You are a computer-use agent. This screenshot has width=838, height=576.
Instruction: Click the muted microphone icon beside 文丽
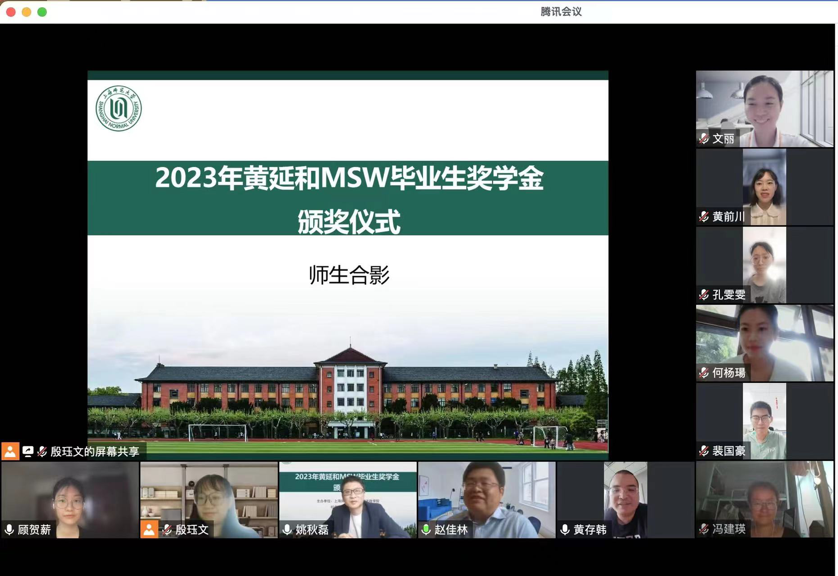pyautogui.click(x=704, y=139)
